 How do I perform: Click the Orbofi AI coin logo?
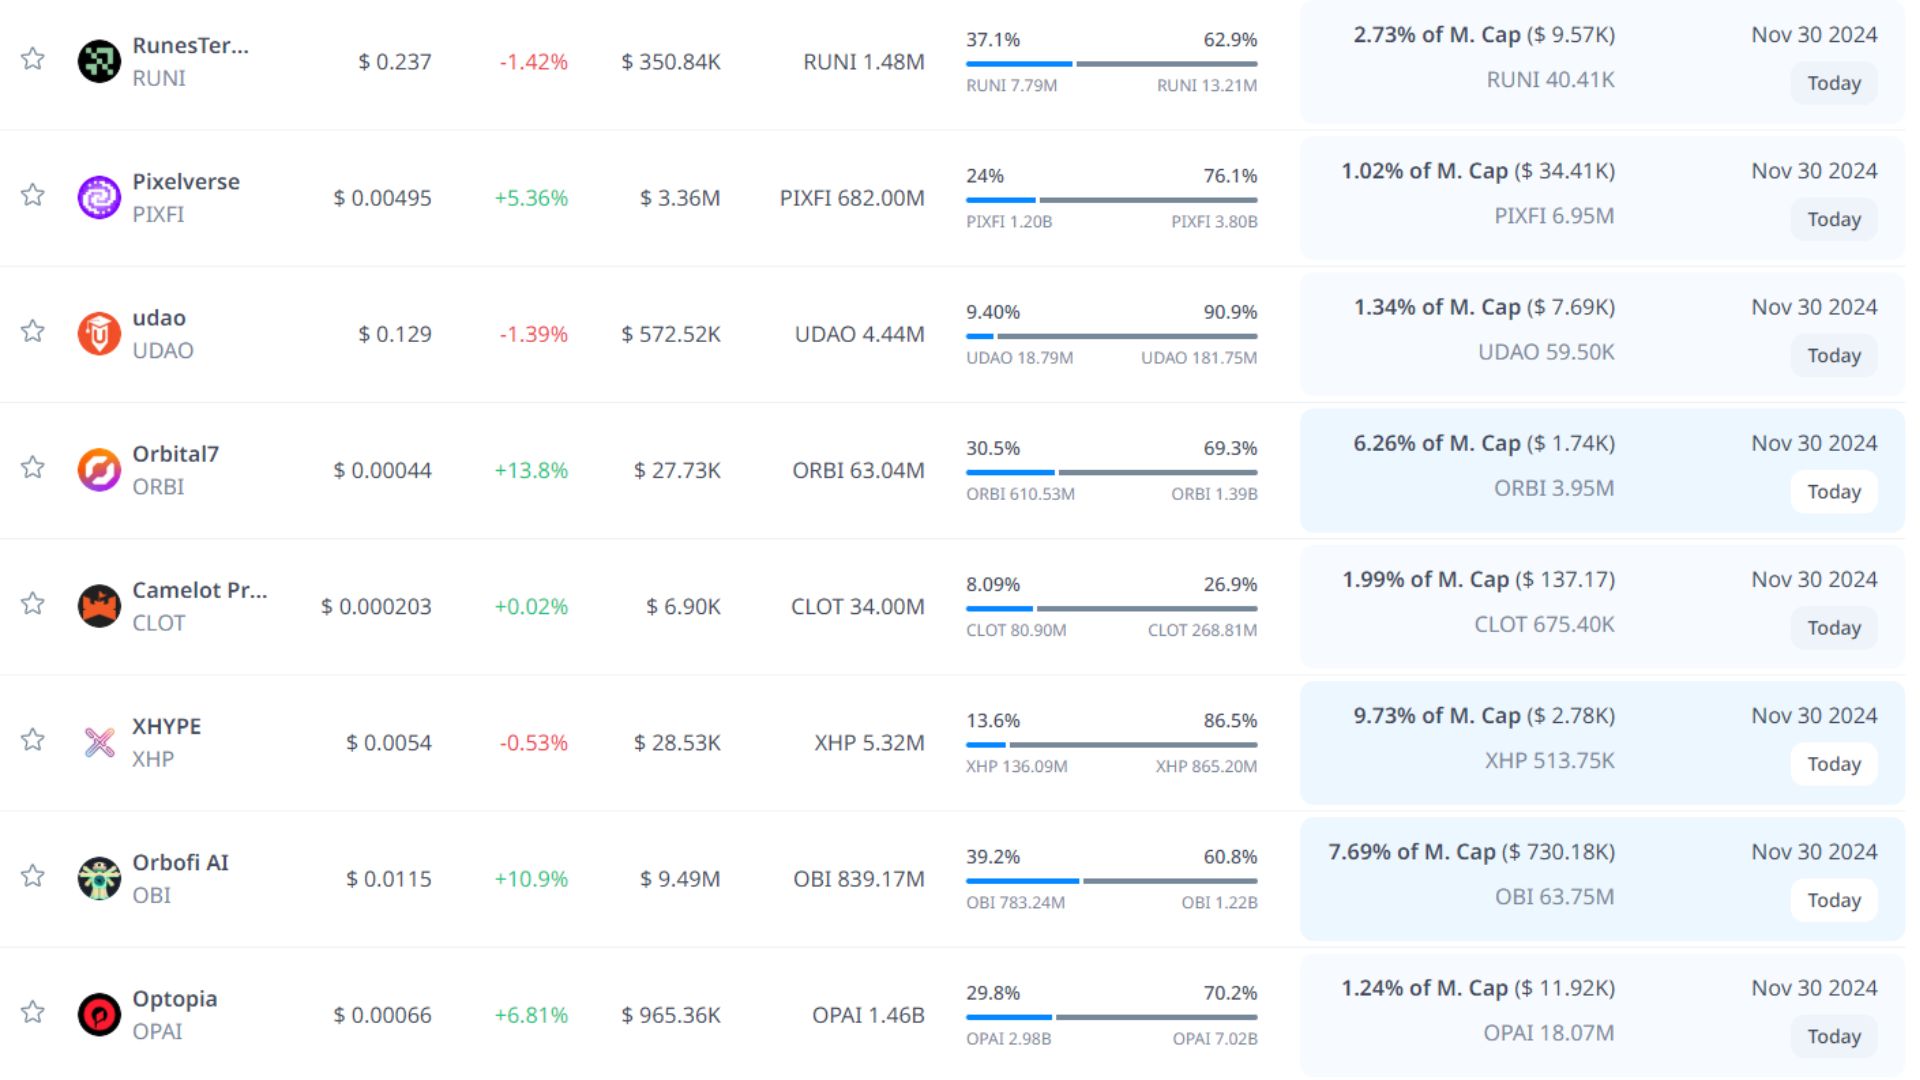[99, 878]
